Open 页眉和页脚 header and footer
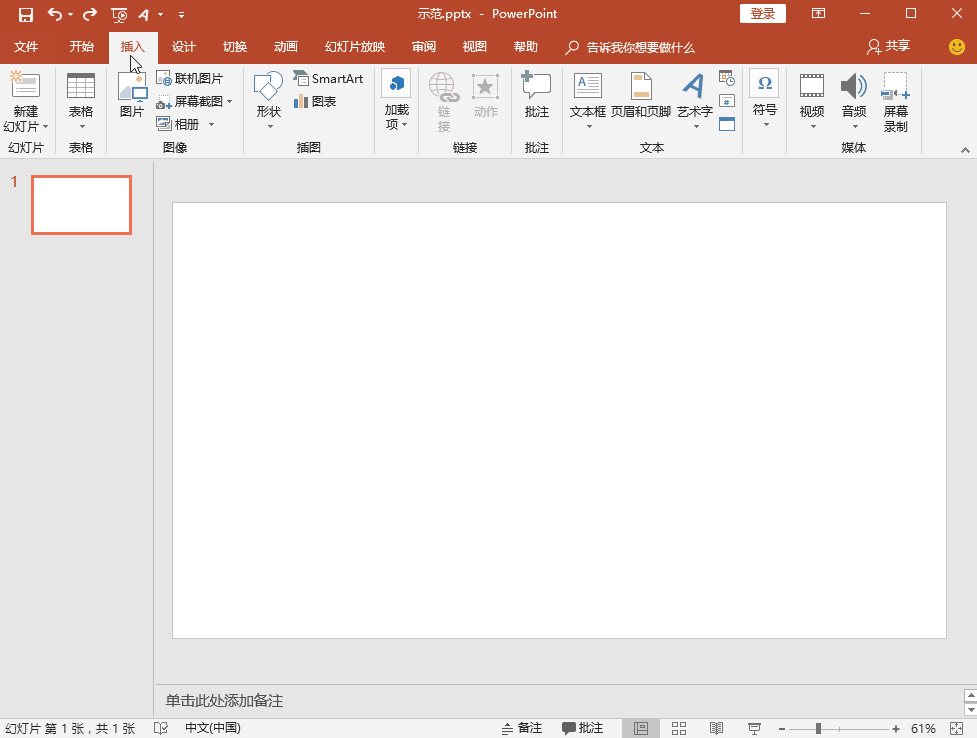 (x=640, y=96)
